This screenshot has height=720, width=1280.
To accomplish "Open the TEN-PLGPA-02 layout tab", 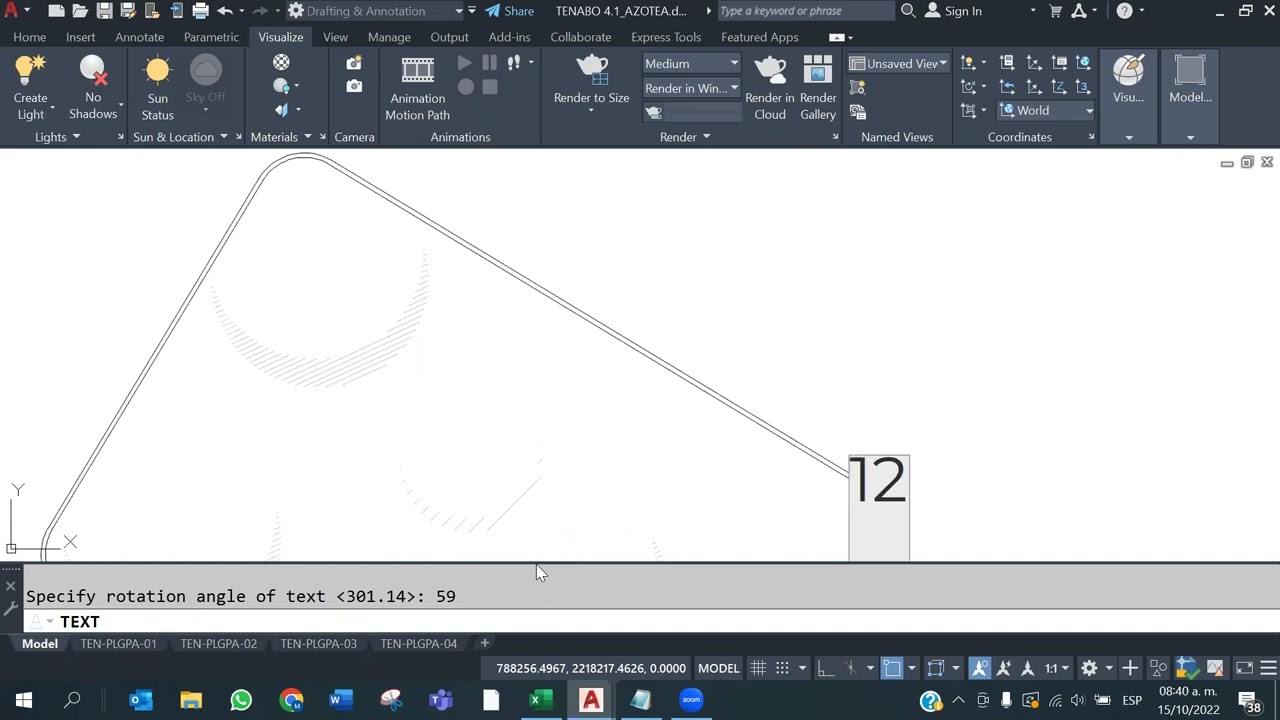I will (x=218, y=643).
